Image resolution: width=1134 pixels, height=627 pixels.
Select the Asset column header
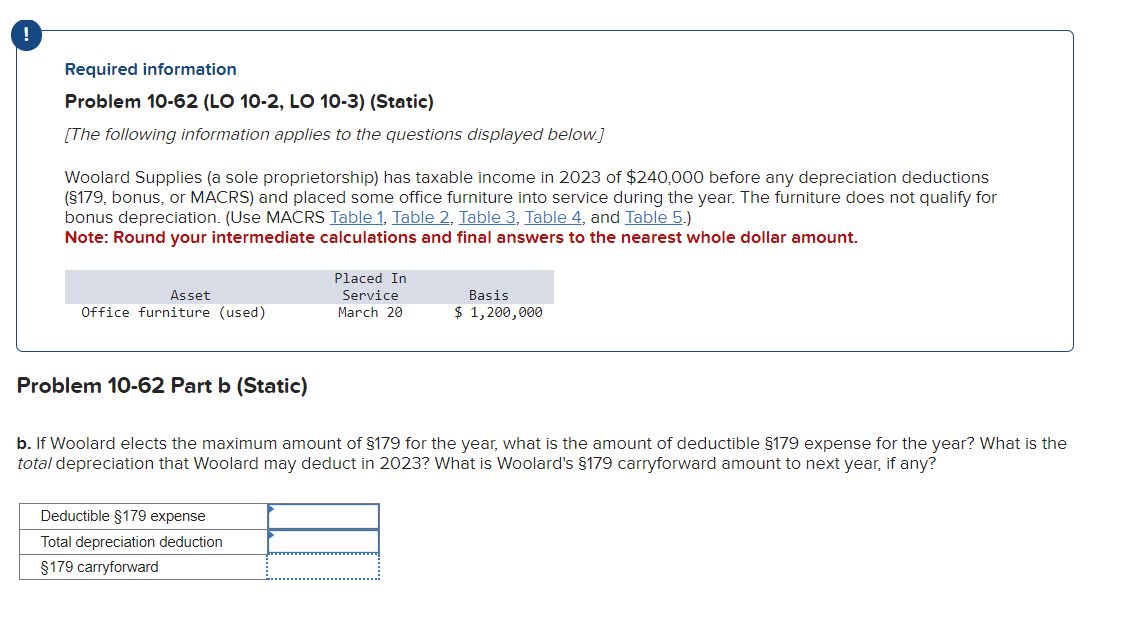(x=190, y=294)
